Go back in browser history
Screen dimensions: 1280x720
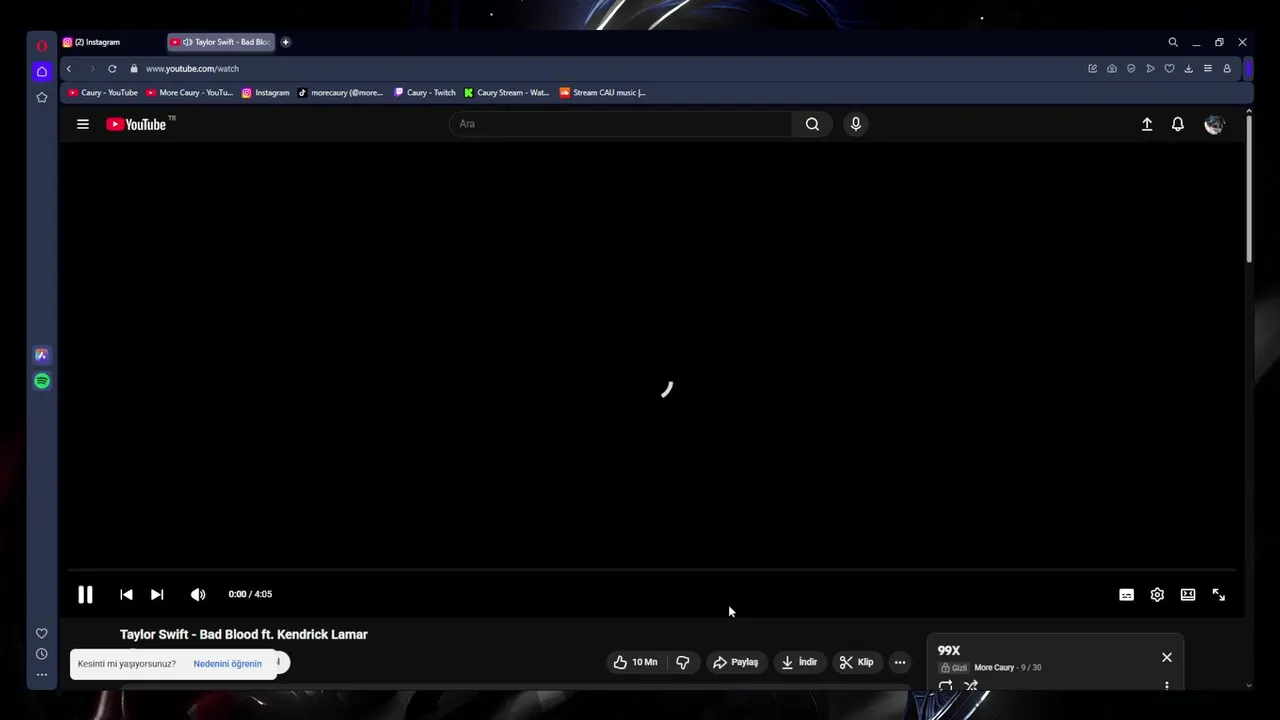[x=69, y=69]
